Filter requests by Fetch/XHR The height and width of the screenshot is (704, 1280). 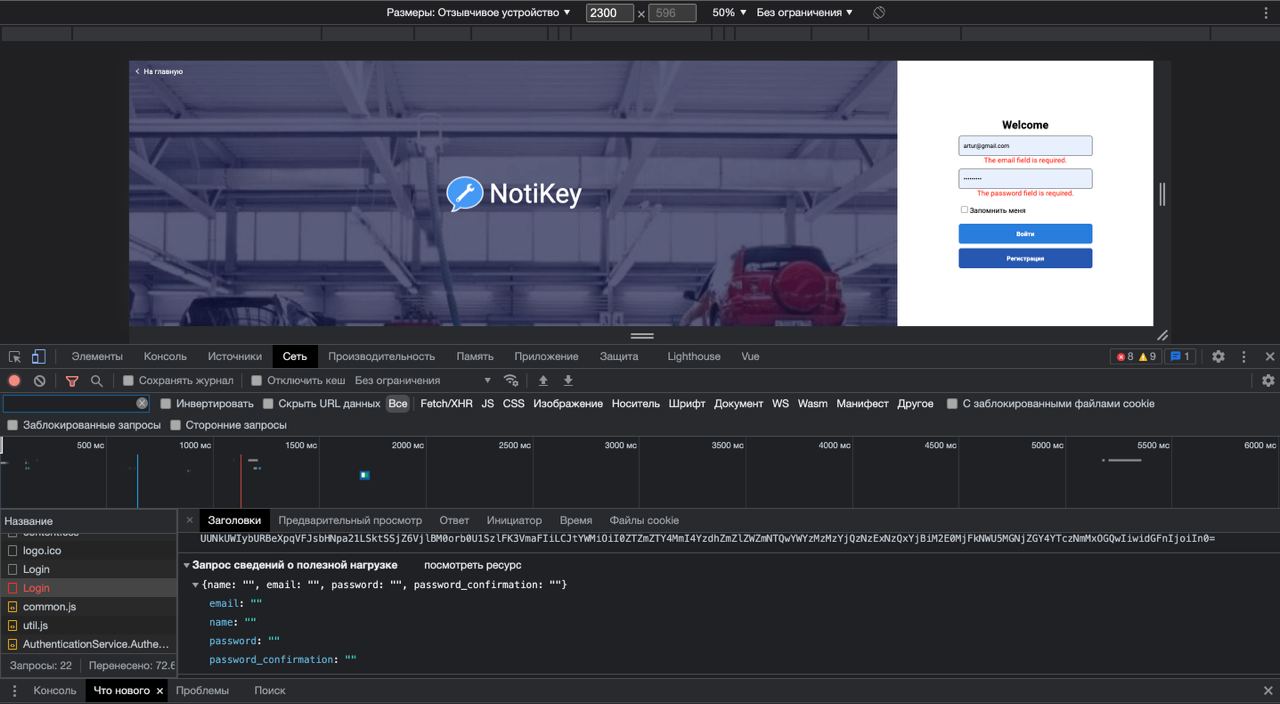click(x=446, y=403)
